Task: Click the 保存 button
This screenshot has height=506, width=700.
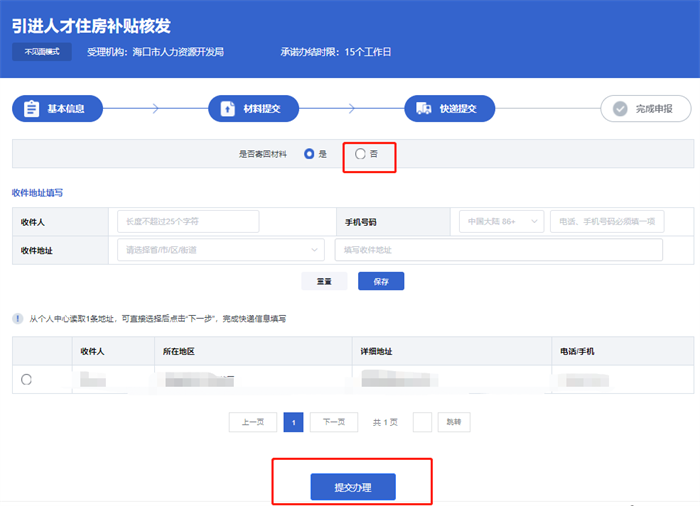Action: coord(381,281)
